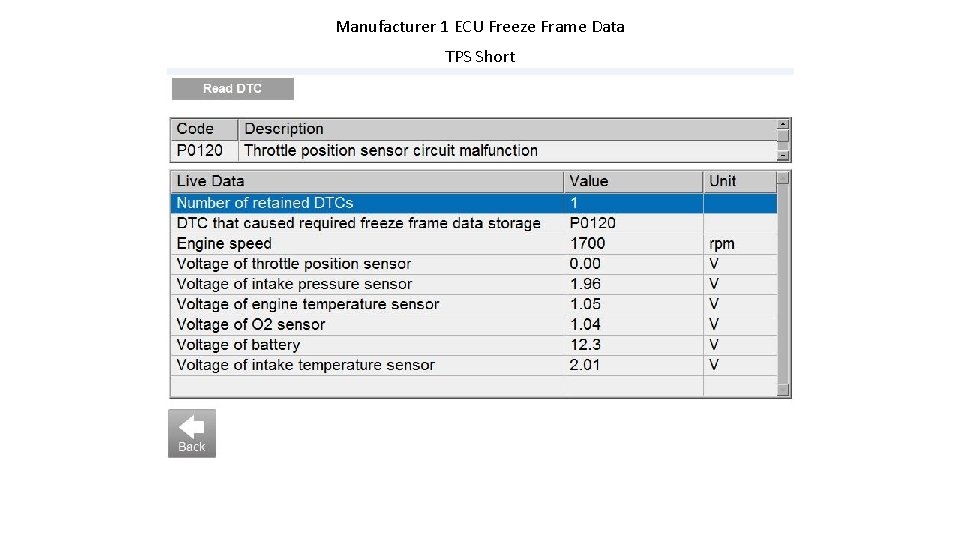The height and width of the screenshot is (540, 960).
Task: Click scroll-up arrow of DTC code table
Action: click(x=783, y=124)
